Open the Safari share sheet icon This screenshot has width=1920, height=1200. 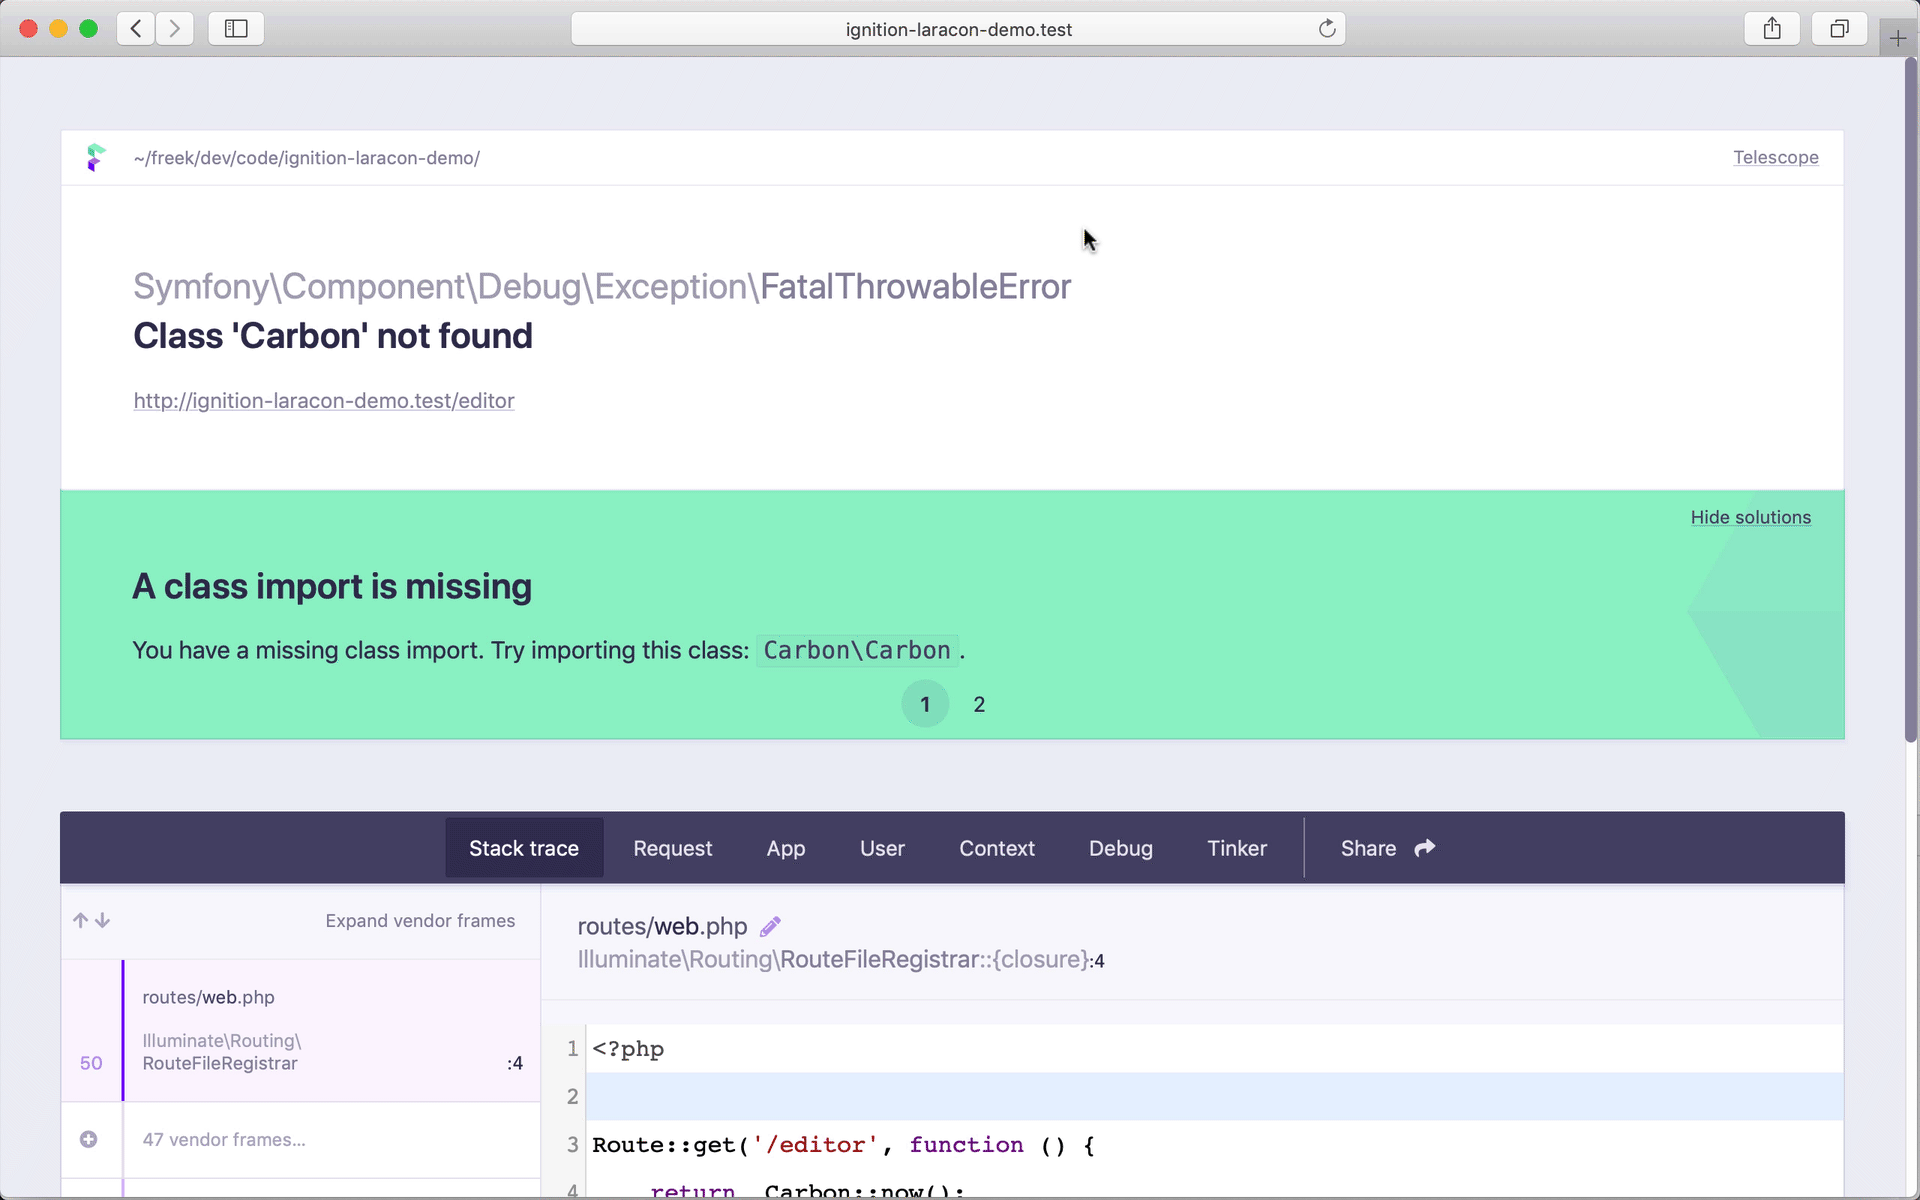pyautogui.click(x=1772, y=29)
